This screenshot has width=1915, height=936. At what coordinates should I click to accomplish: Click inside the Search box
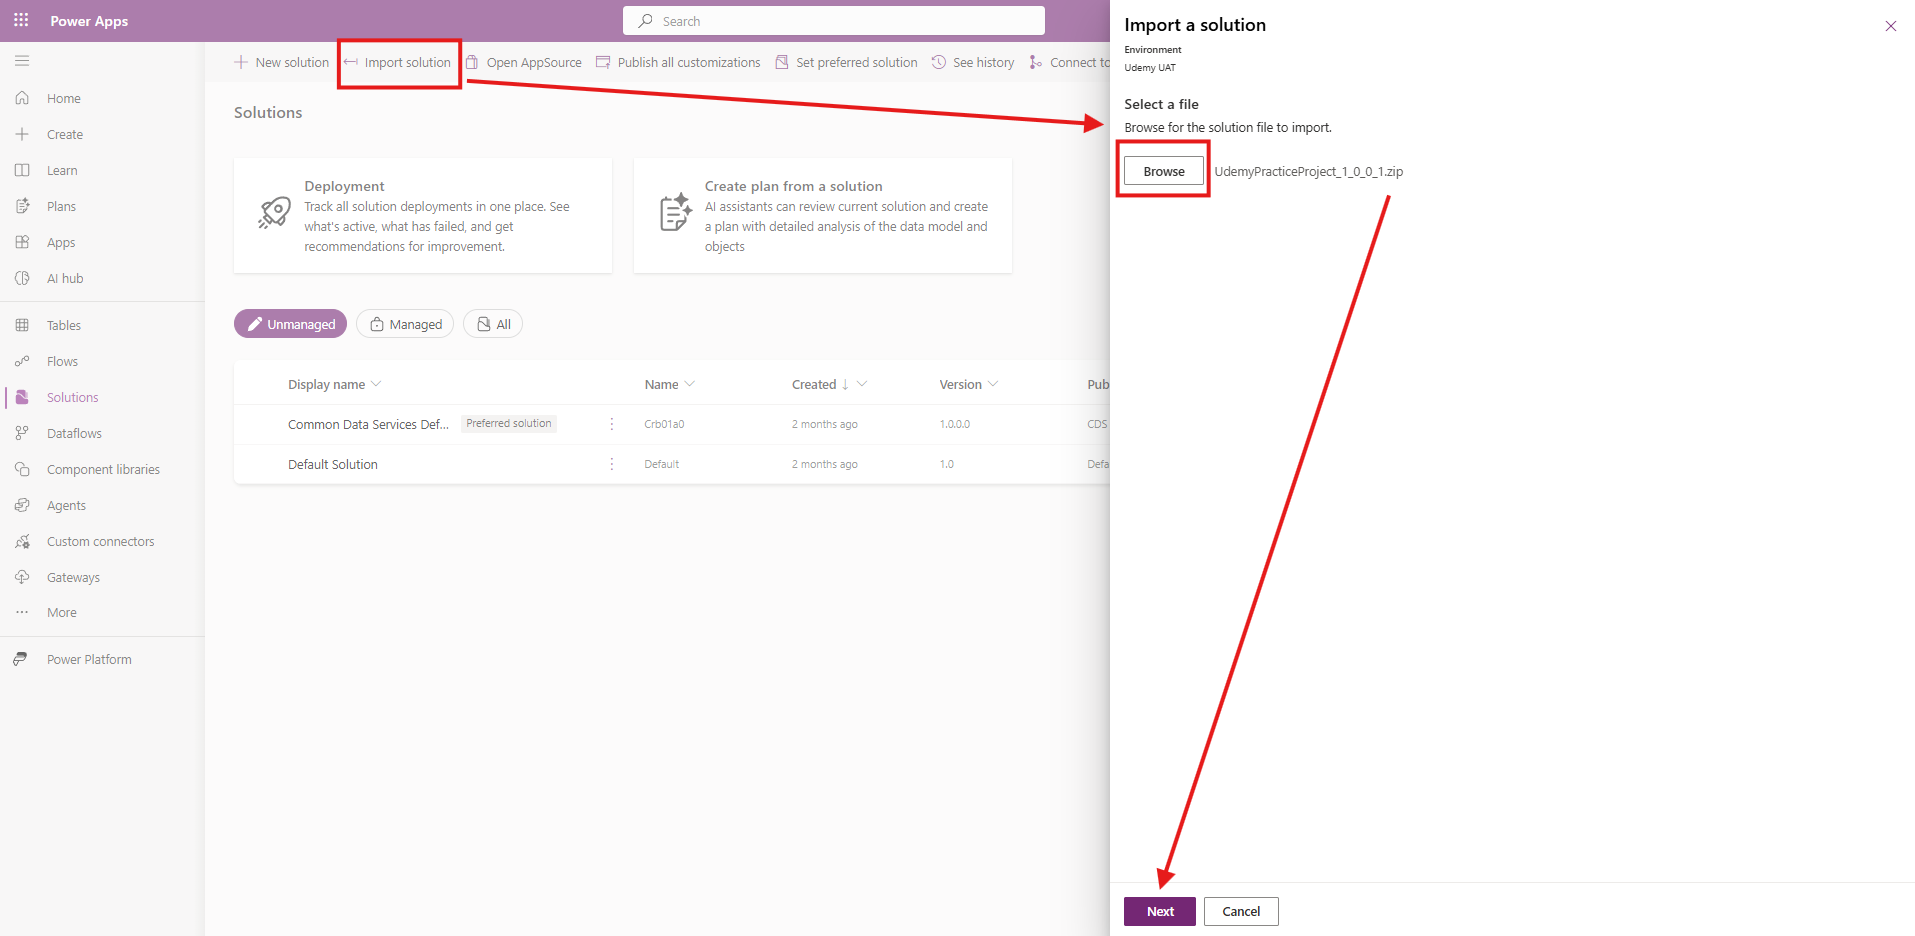pyautogui.click(x=834, y=21)
